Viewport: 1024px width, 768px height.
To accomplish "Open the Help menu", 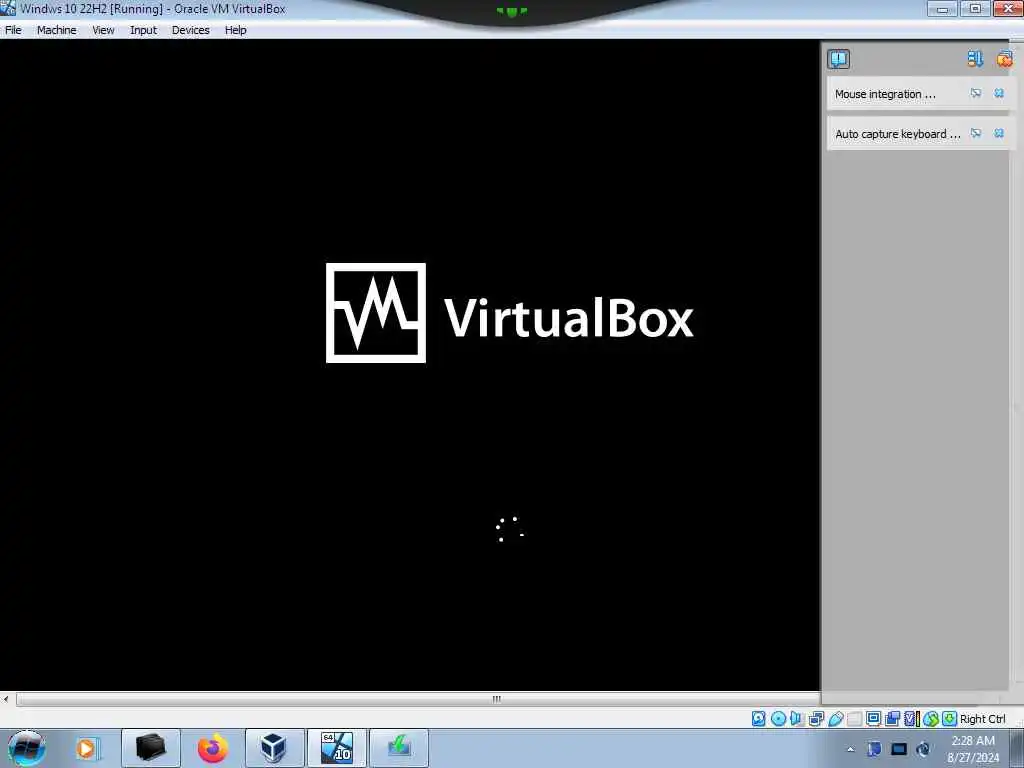I will click(x=236, y=30).
